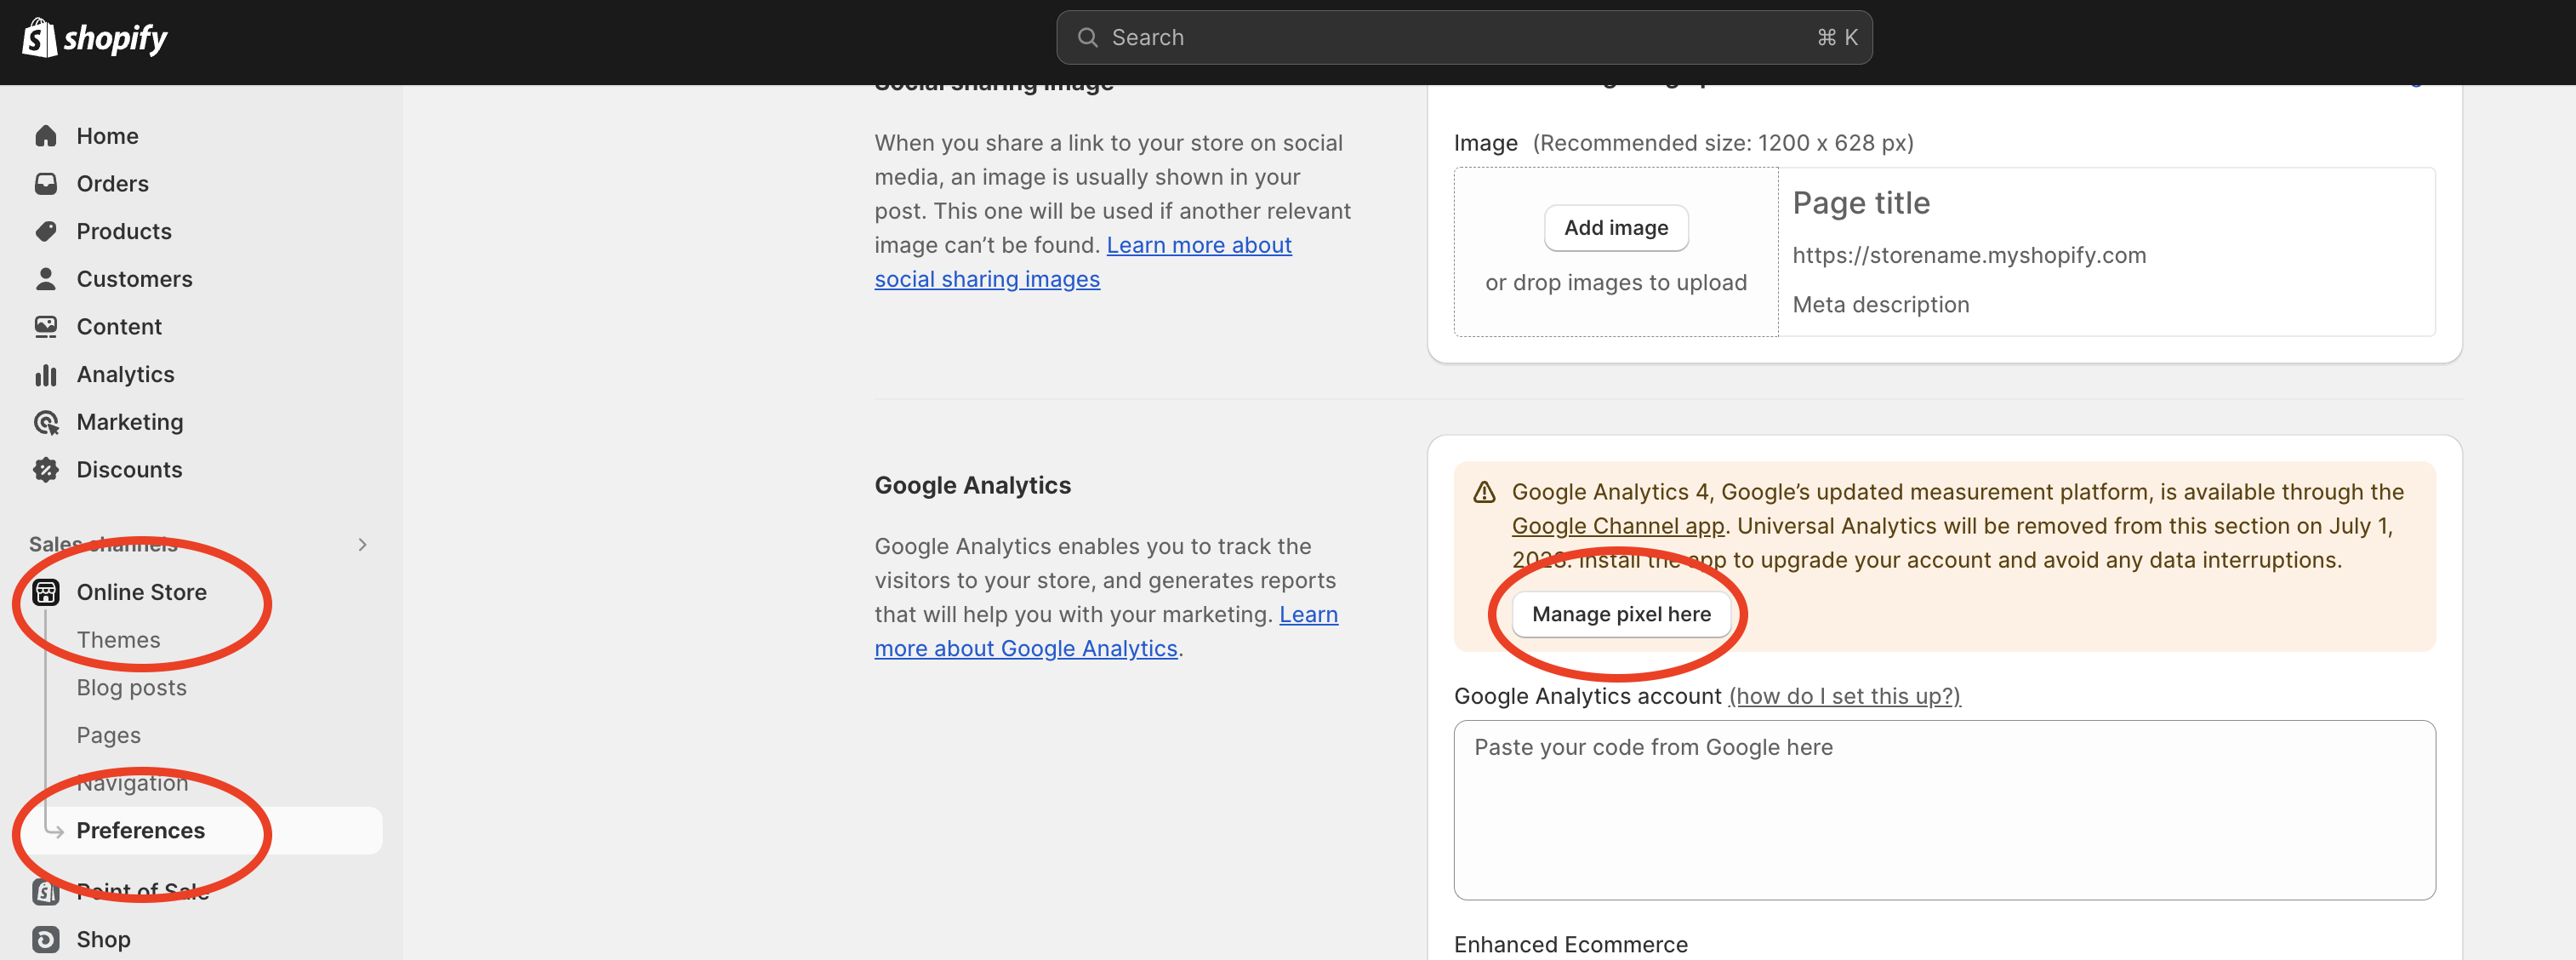Click the Products tag icon
Screen dimensions: 2576x960
pos(46,232)
